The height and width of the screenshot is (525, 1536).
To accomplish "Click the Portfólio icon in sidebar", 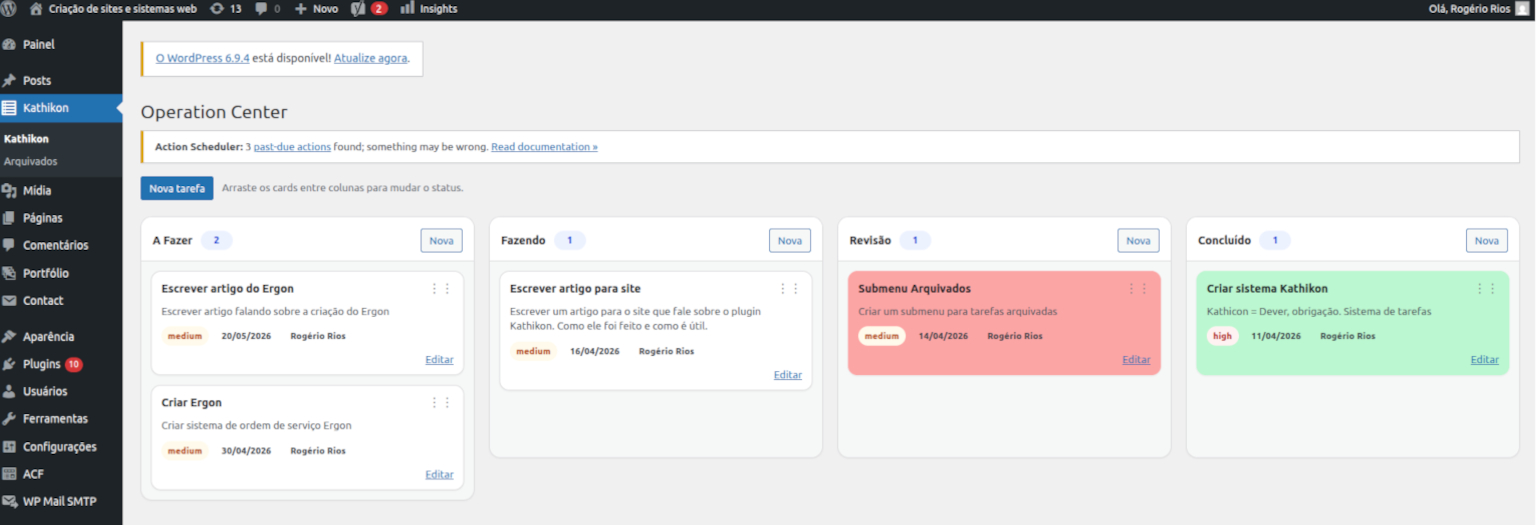I will (x=9, y=273).
